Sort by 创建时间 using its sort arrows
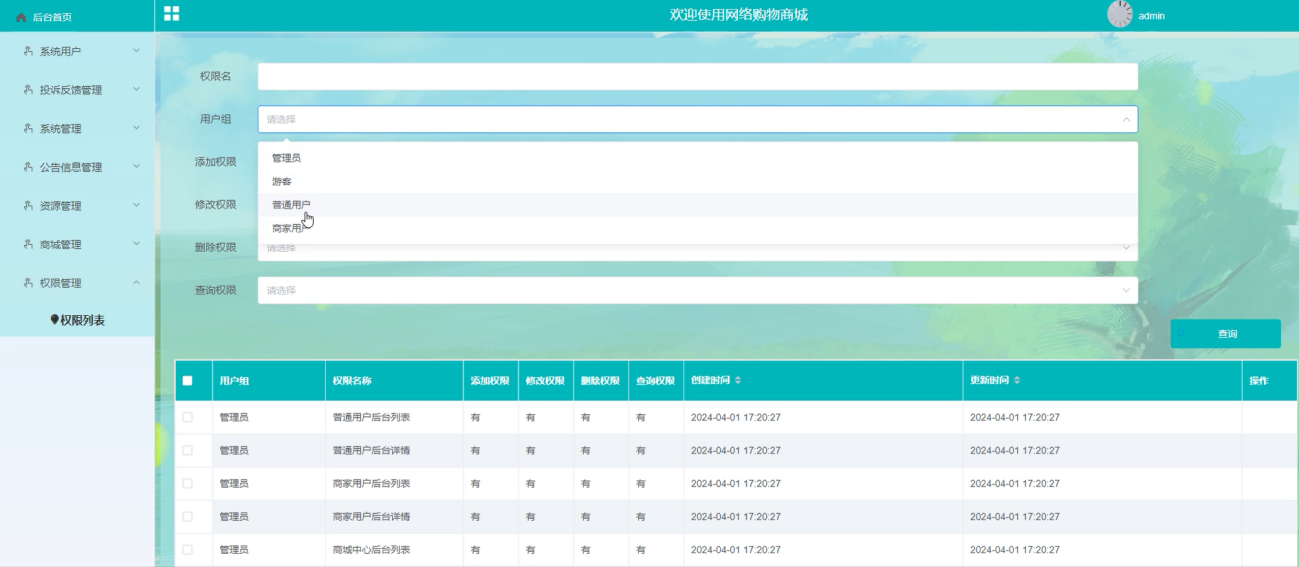Viewport: 1299px width, 567px height. (x=737, y=381)
